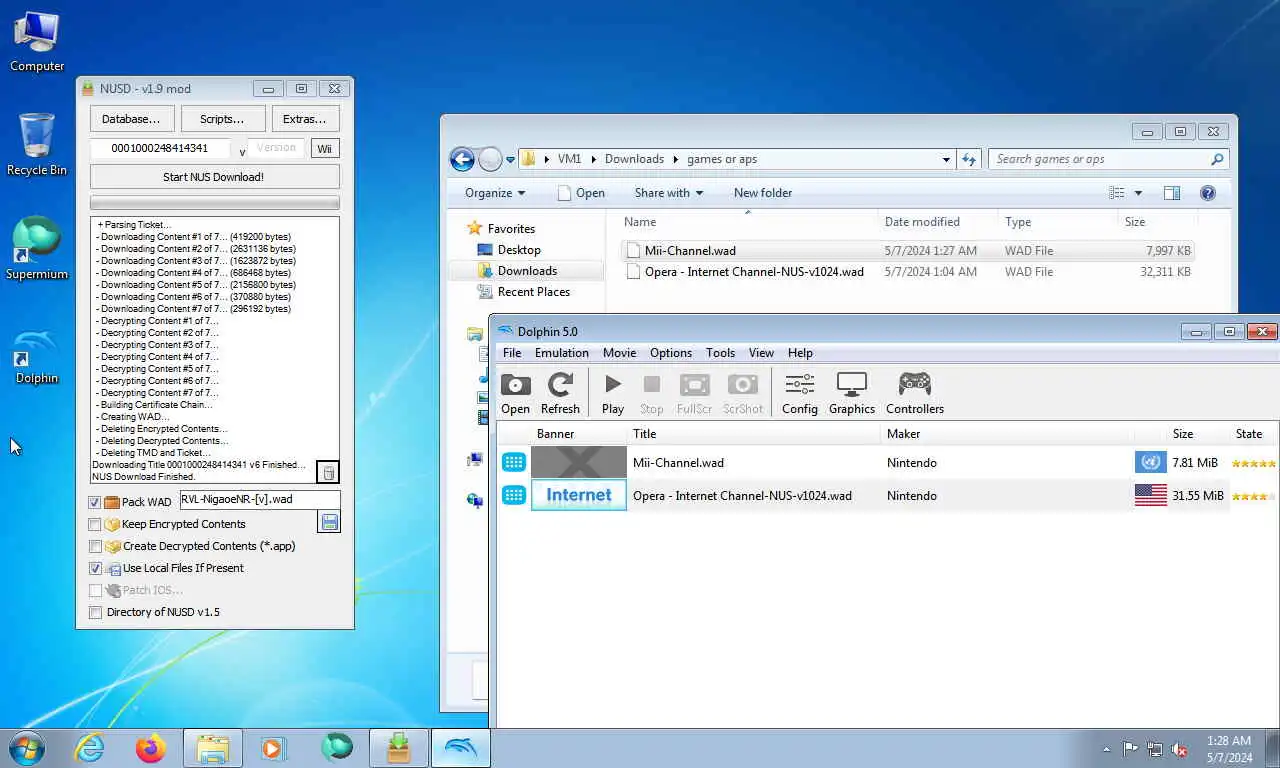Launch Firefox from the taskbar
The height and width of the screenshot is (768, 1280).
(151, 748)
